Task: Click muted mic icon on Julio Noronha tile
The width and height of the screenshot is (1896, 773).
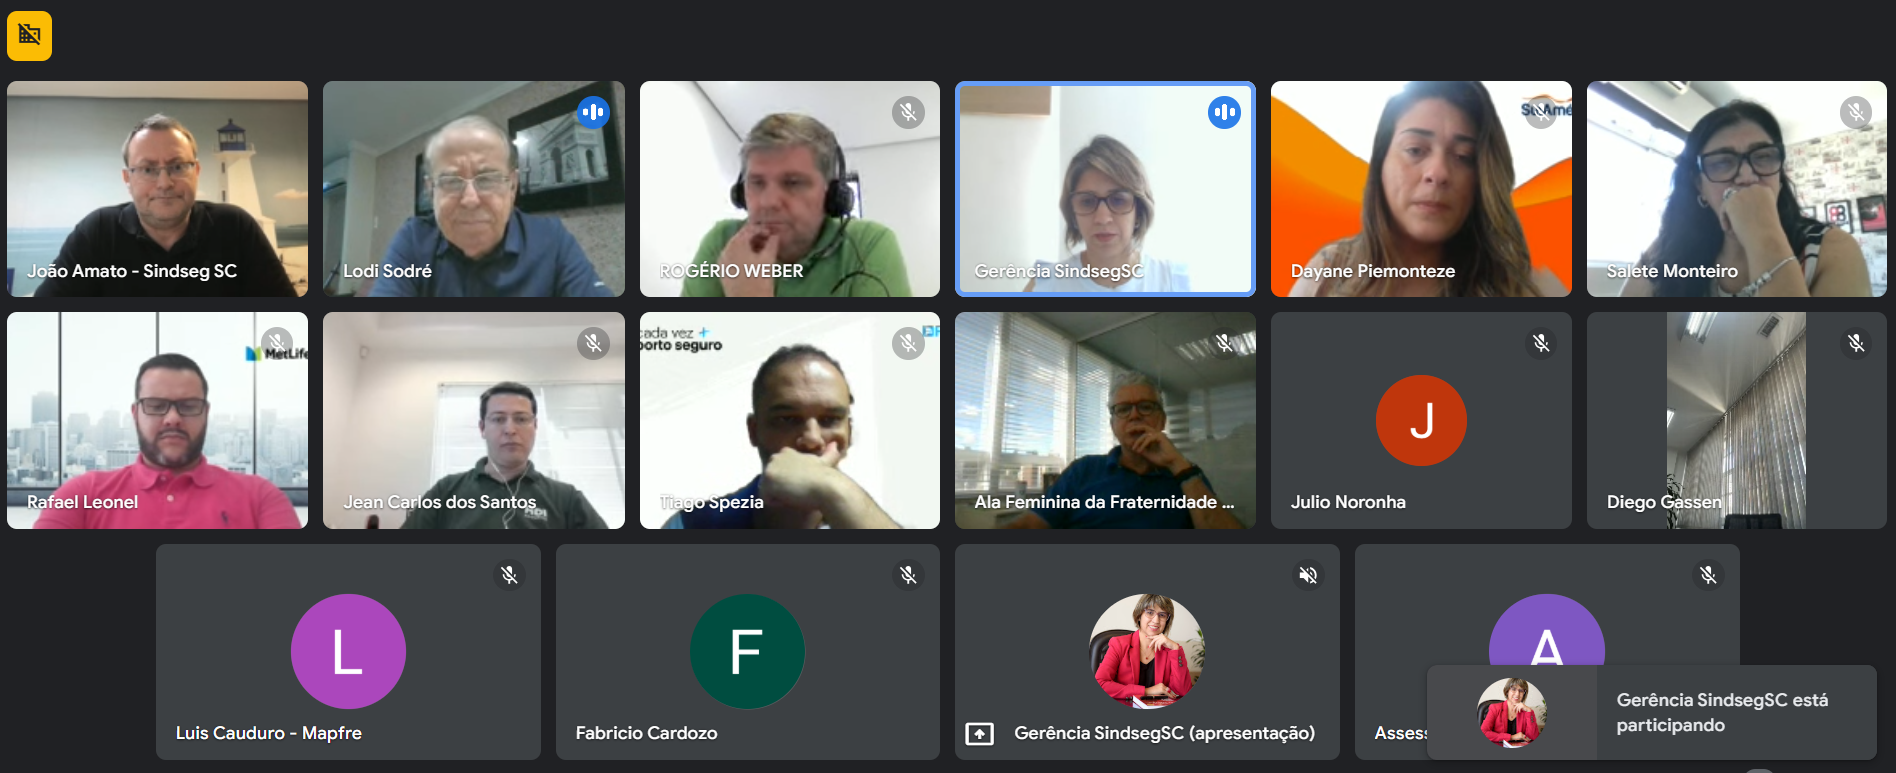Action: pyautogui.click(x=1541, y=344)
